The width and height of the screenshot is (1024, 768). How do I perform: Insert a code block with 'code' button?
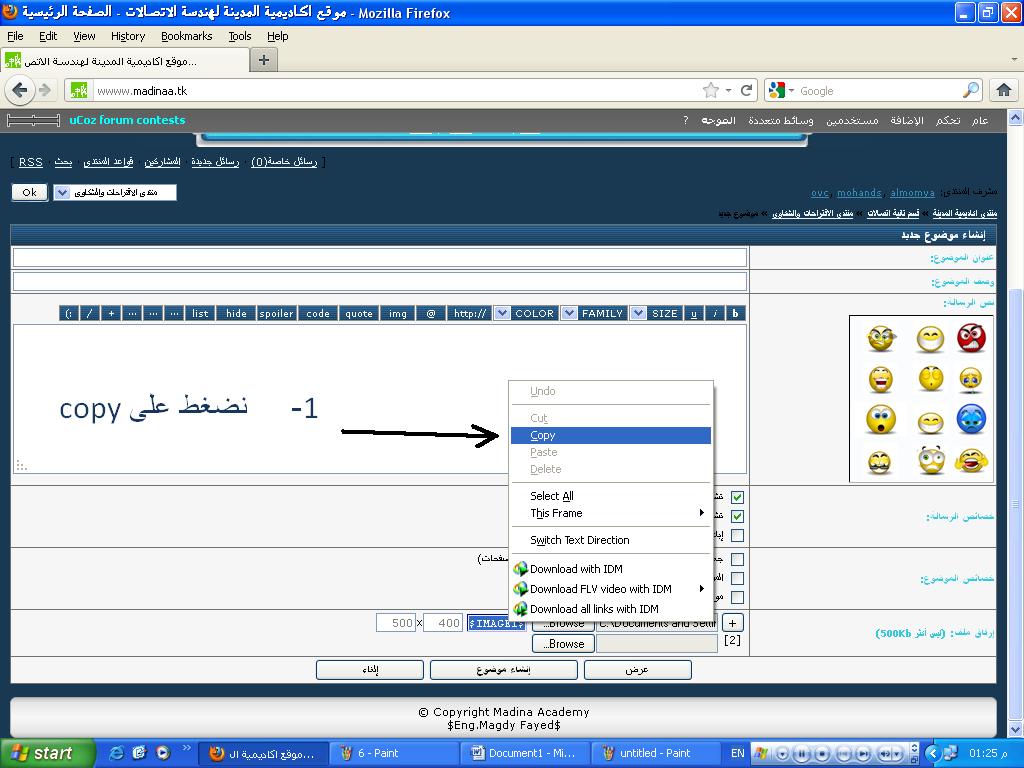pos(318,313)
